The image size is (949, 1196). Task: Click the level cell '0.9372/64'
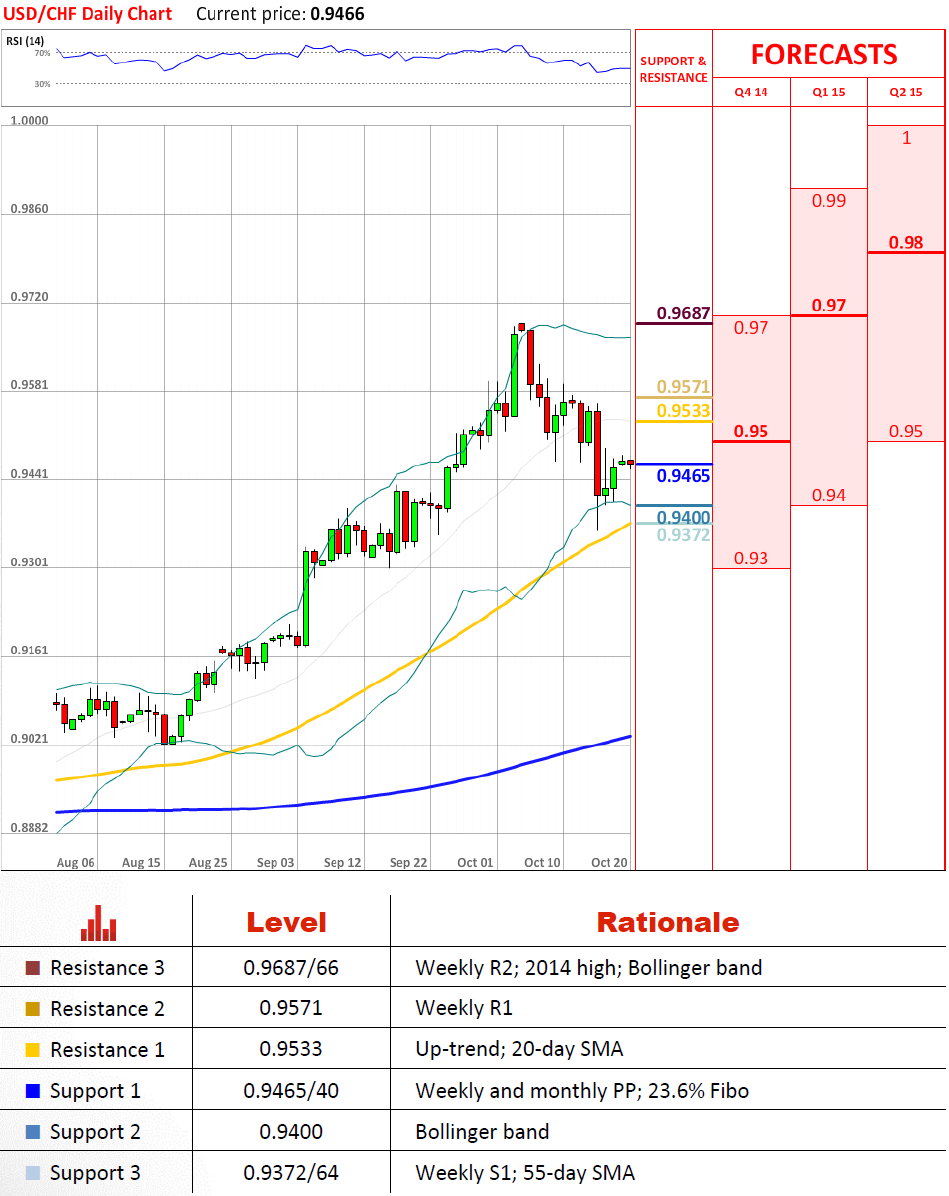(x=291, y=1173)
